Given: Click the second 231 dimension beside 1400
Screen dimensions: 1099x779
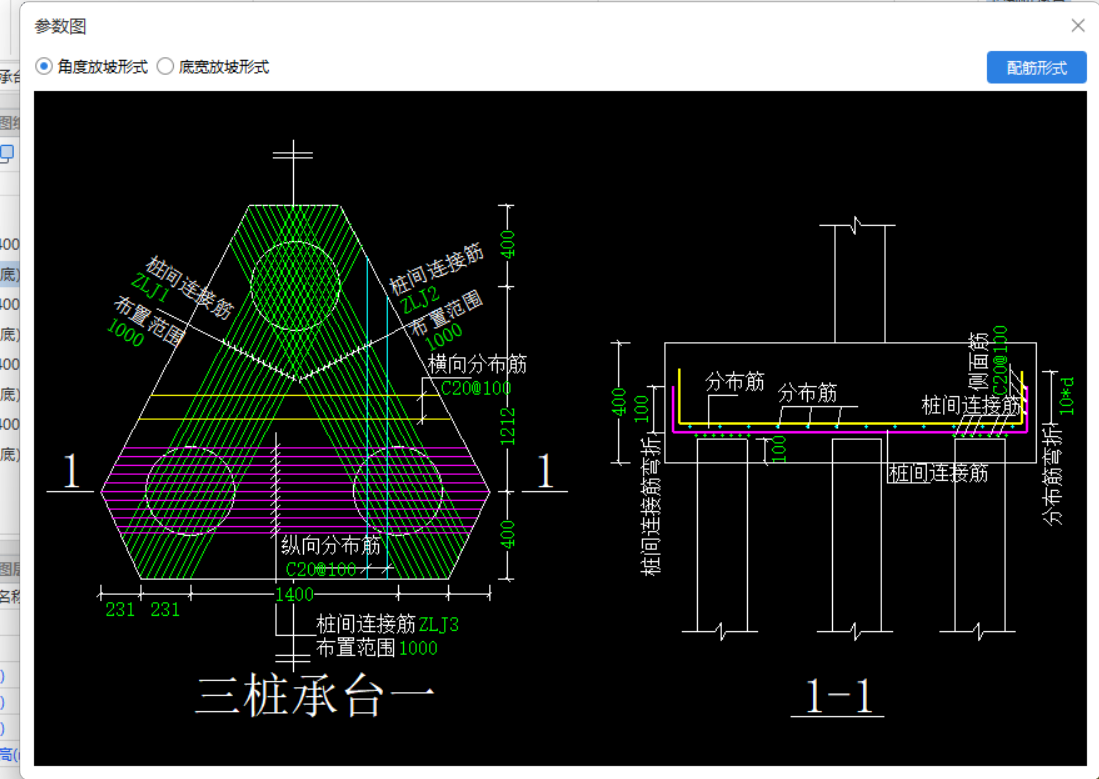Looking at the screenshot, I should pos(165,610).
